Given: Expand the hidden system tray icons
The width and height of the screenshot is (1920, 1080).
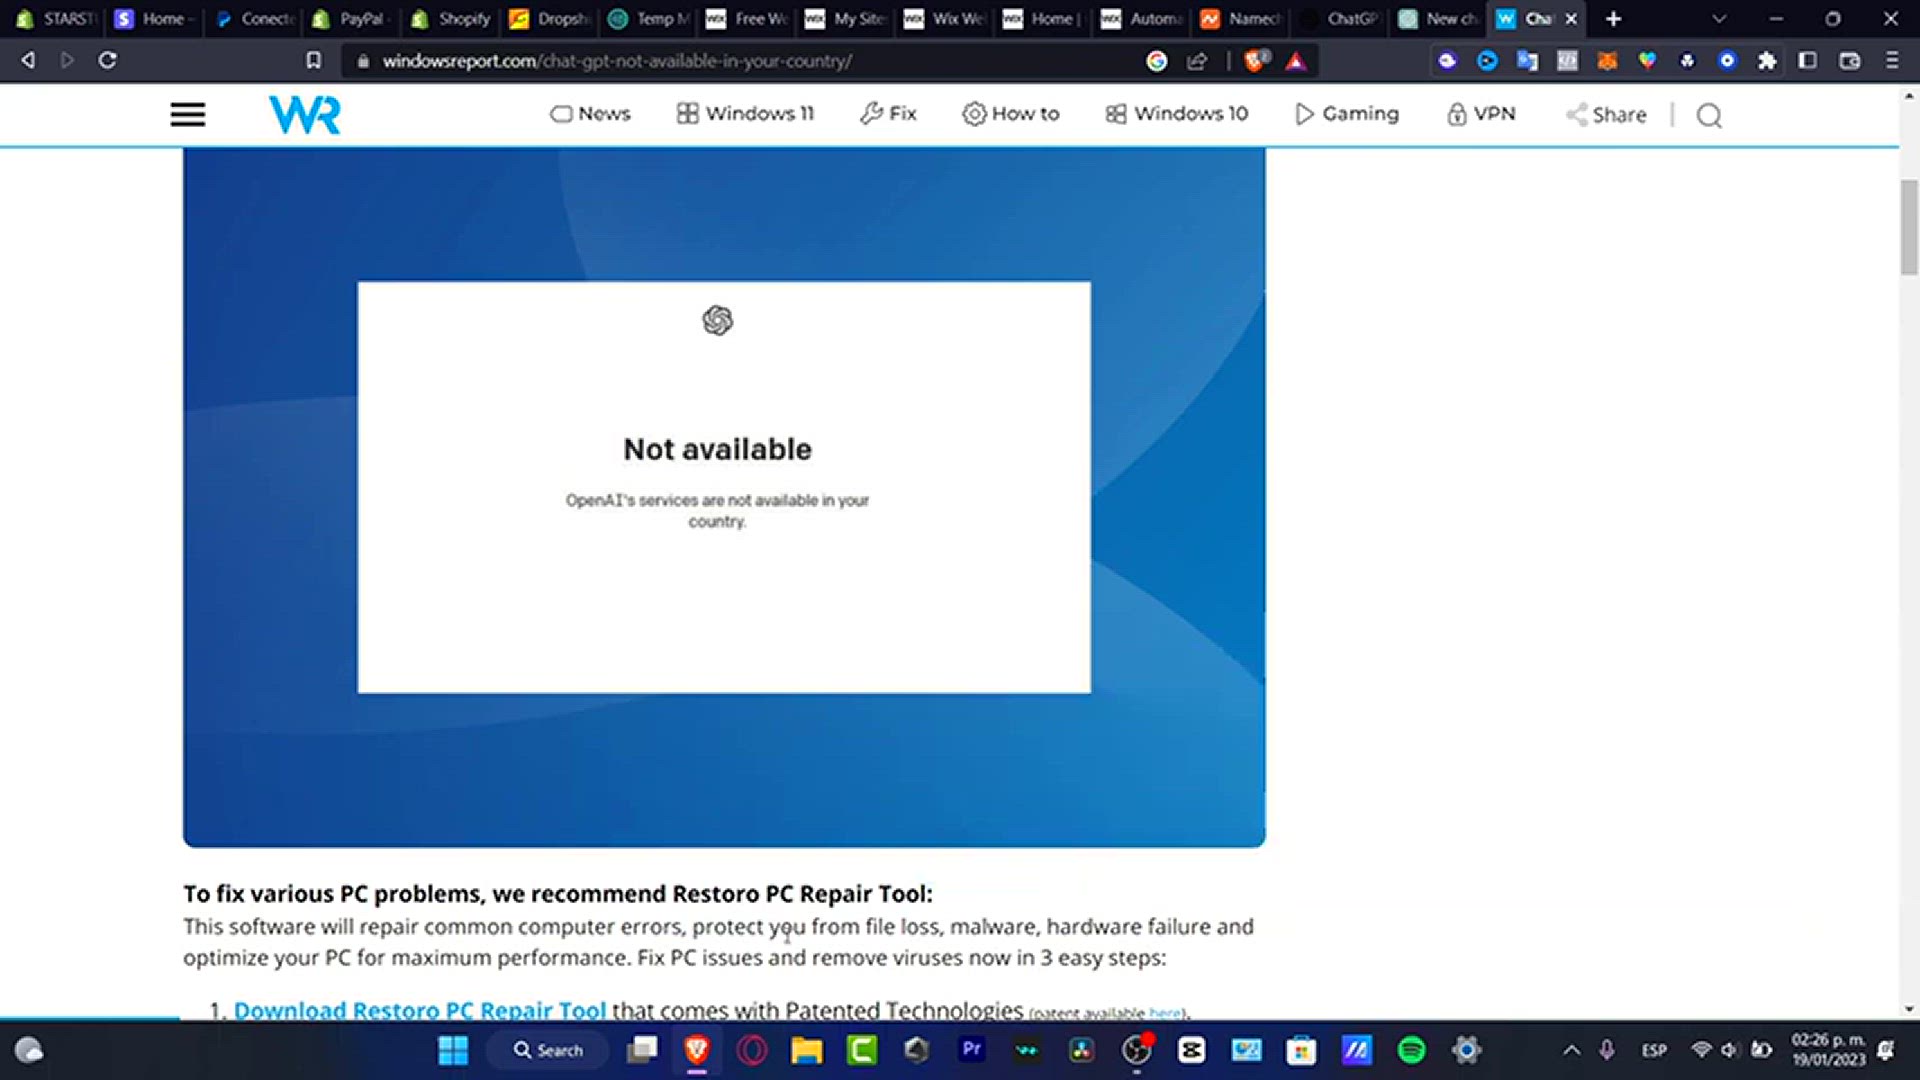Looking at the screenshot, I should coord(1571,1050).
